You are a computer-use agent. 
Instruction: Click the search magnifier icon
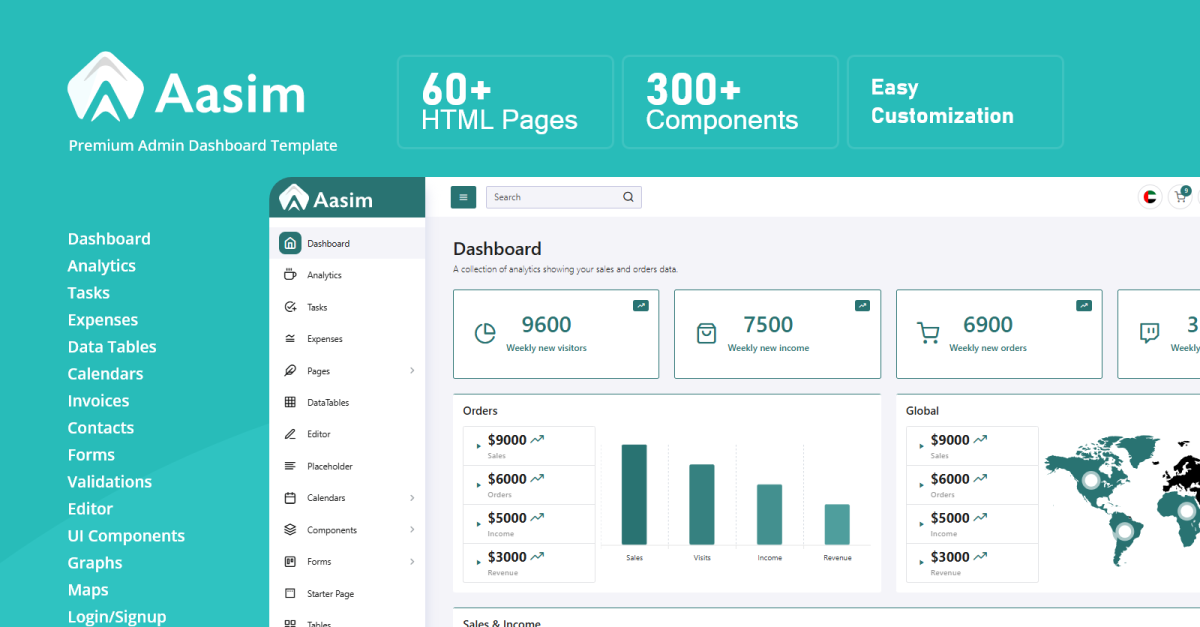(x=628, y=197)
